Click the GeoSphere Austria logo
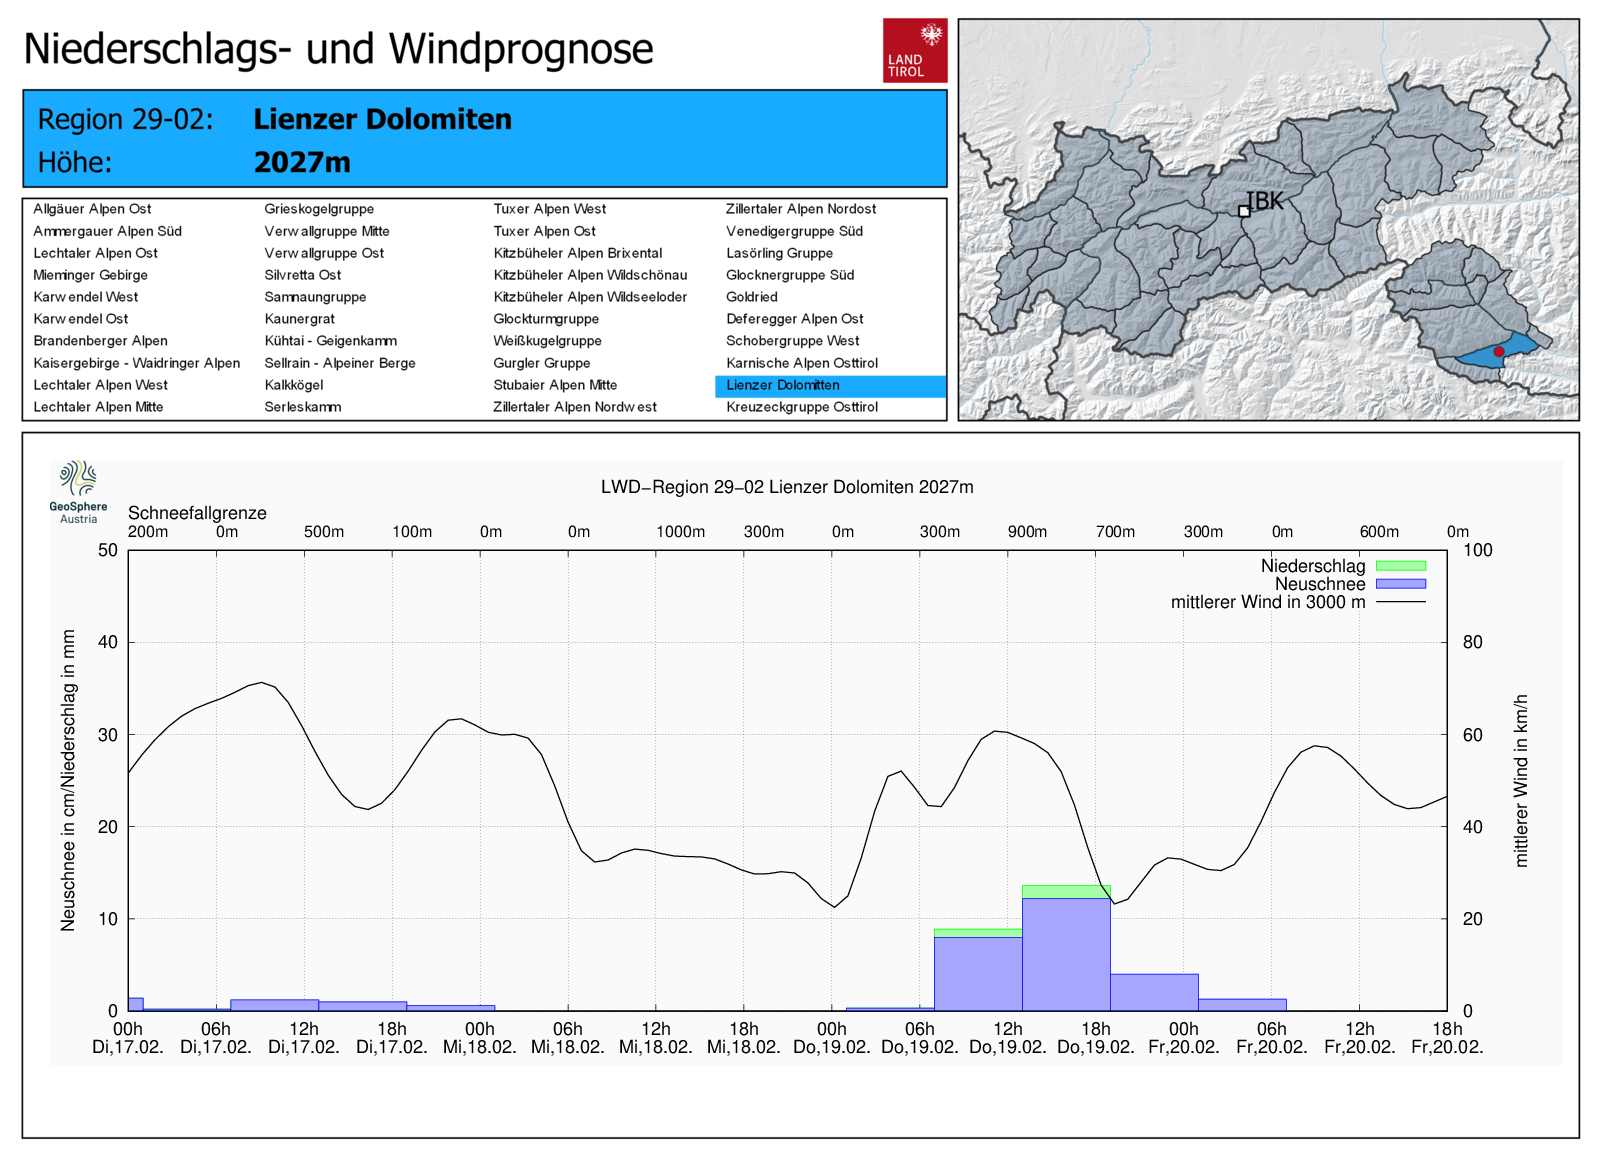The width and height of the screenshot is (1600, 1153). coord(78,491)
